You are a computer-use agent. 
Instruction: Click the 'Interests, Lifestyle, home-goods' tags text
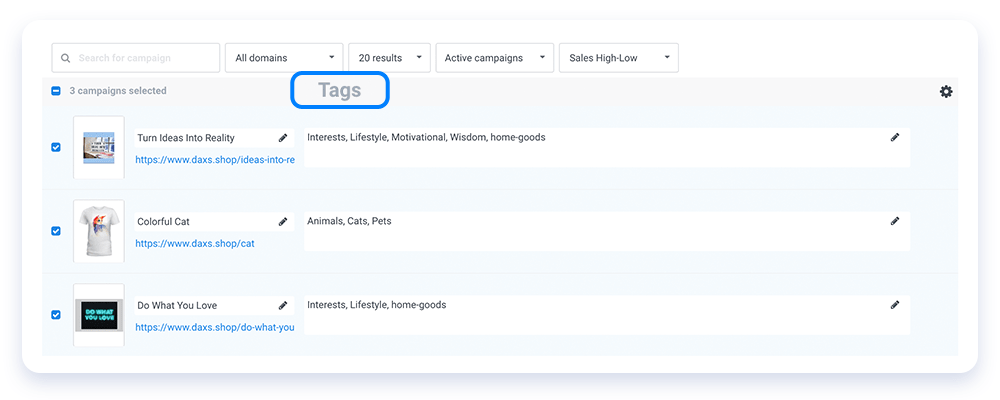coord(377,305)
